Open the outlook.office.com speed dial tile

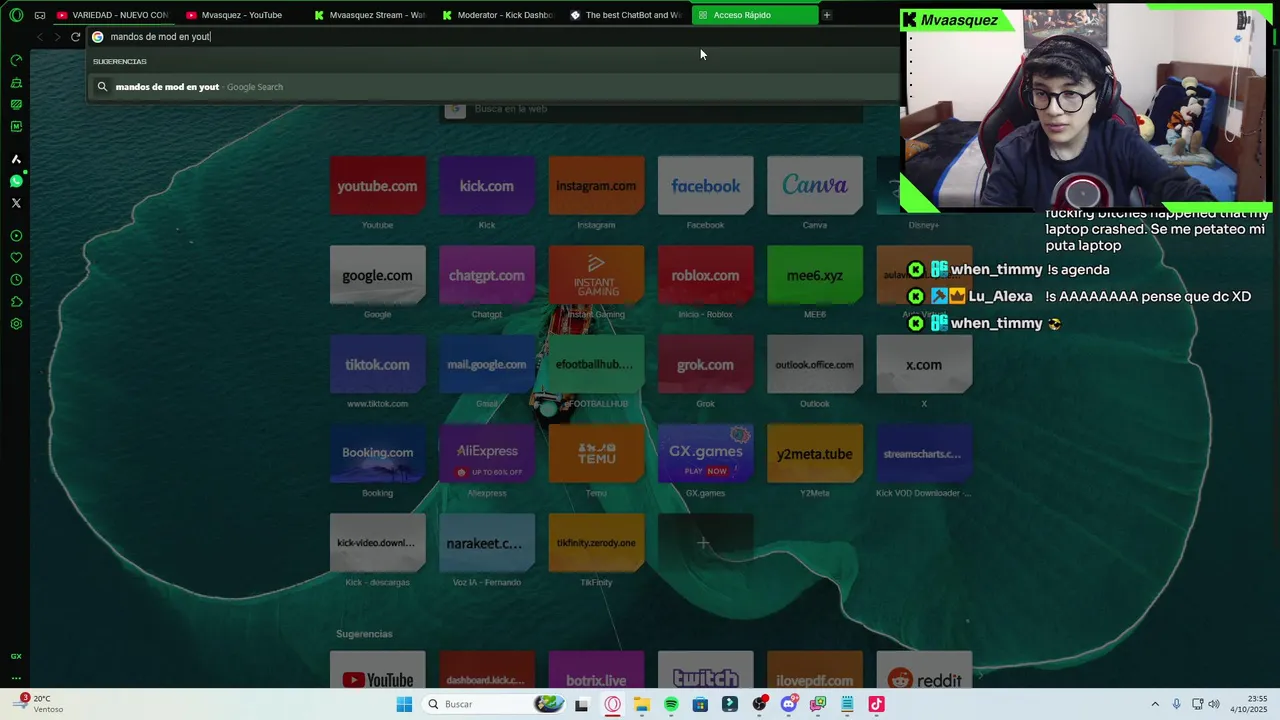tap(815, 364)
